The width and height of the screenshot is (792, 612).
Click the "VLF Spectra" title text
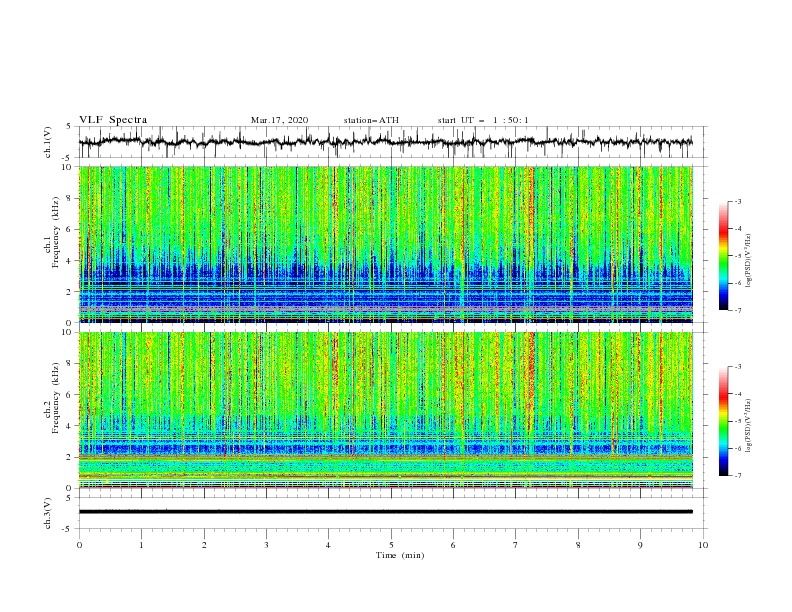(113, 120)
